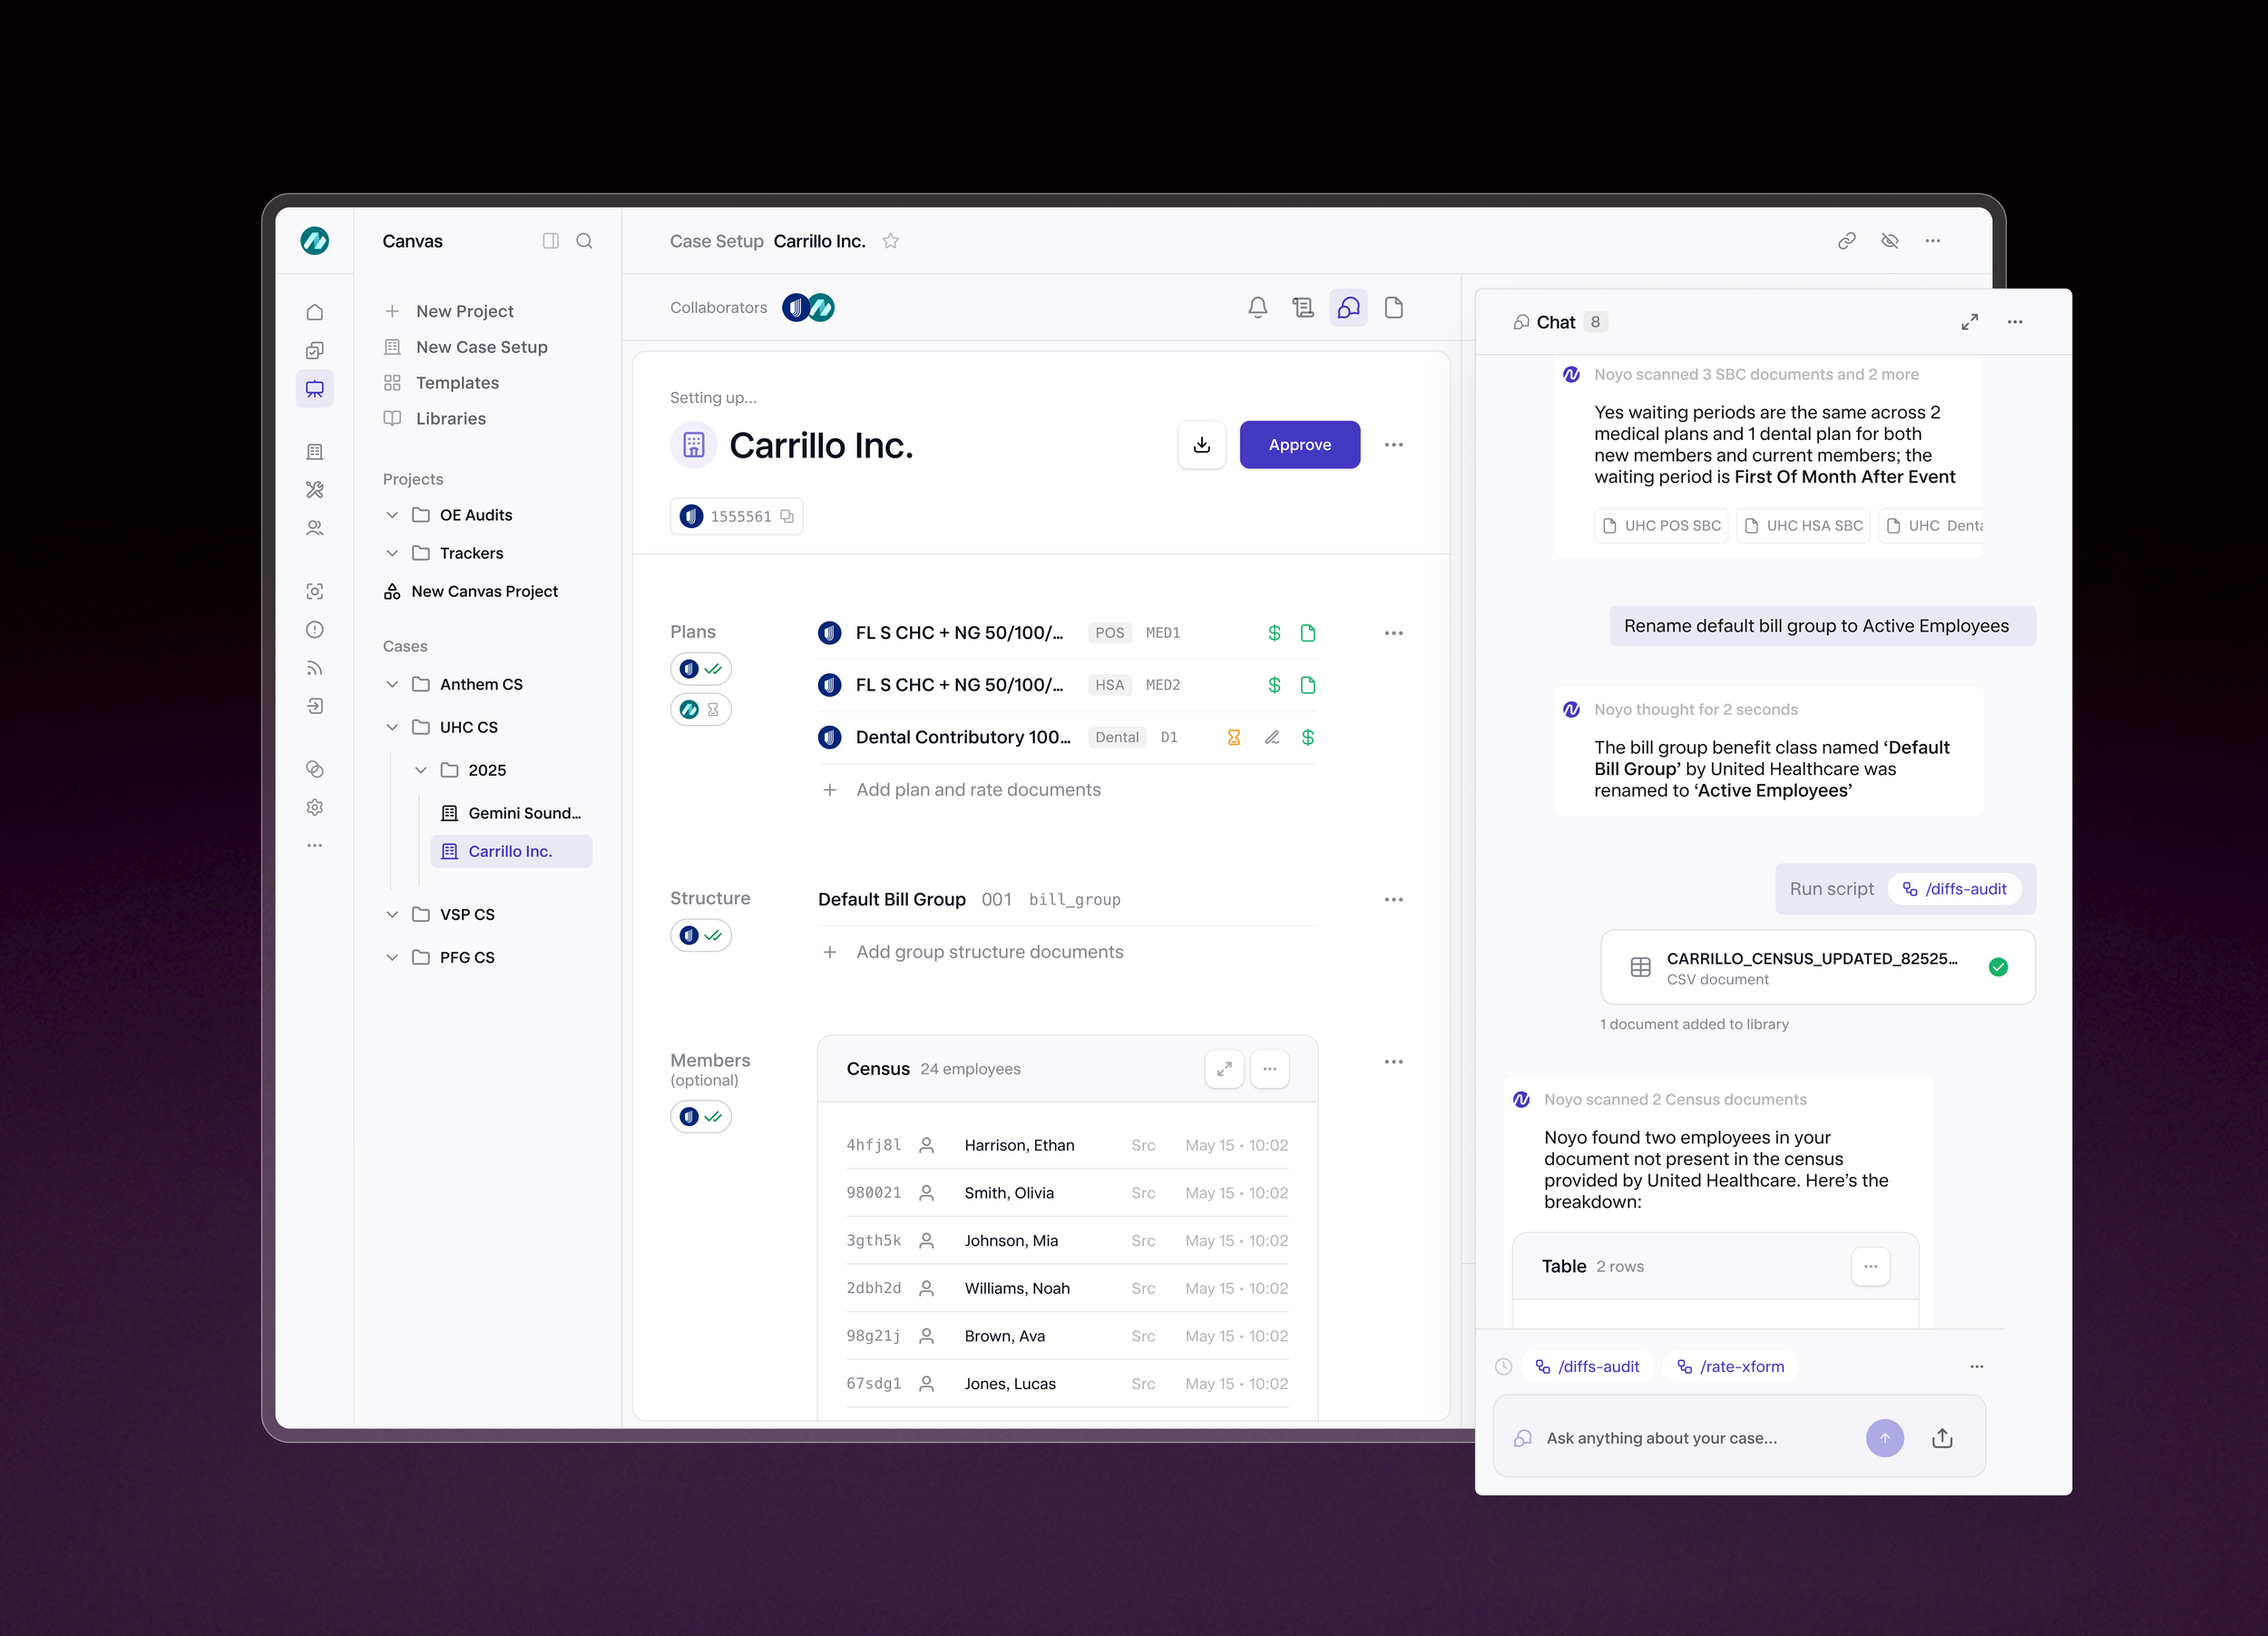Expand the Census table view
2268x1636 pixels.
pyautogui.click(x=1224, y=1069)
